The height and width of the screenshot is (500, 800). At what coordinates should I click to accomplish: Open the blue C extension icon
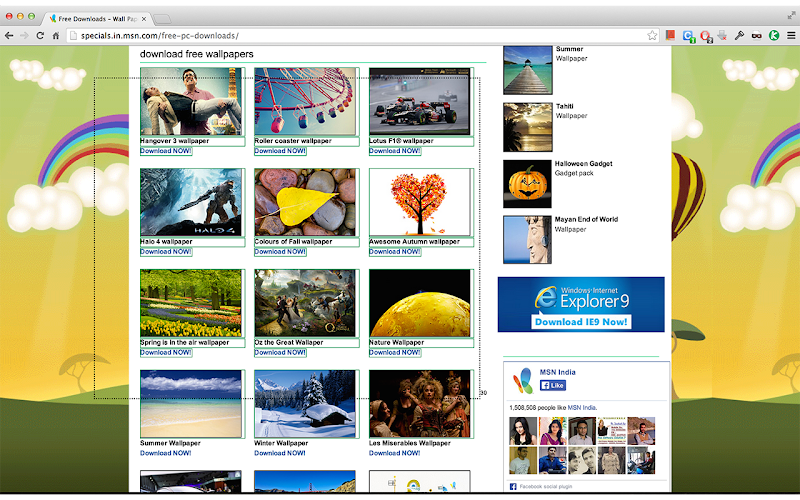pyautogui.click(x=688, y=36)
